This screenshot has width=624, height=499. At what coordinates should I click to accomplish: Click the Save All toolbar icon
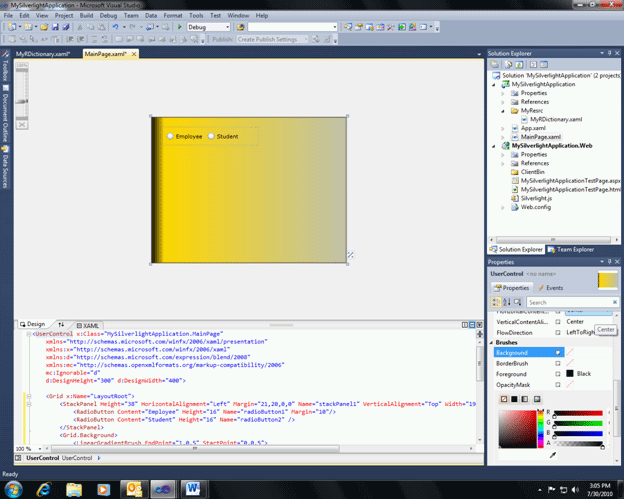[x=66, y=27]
